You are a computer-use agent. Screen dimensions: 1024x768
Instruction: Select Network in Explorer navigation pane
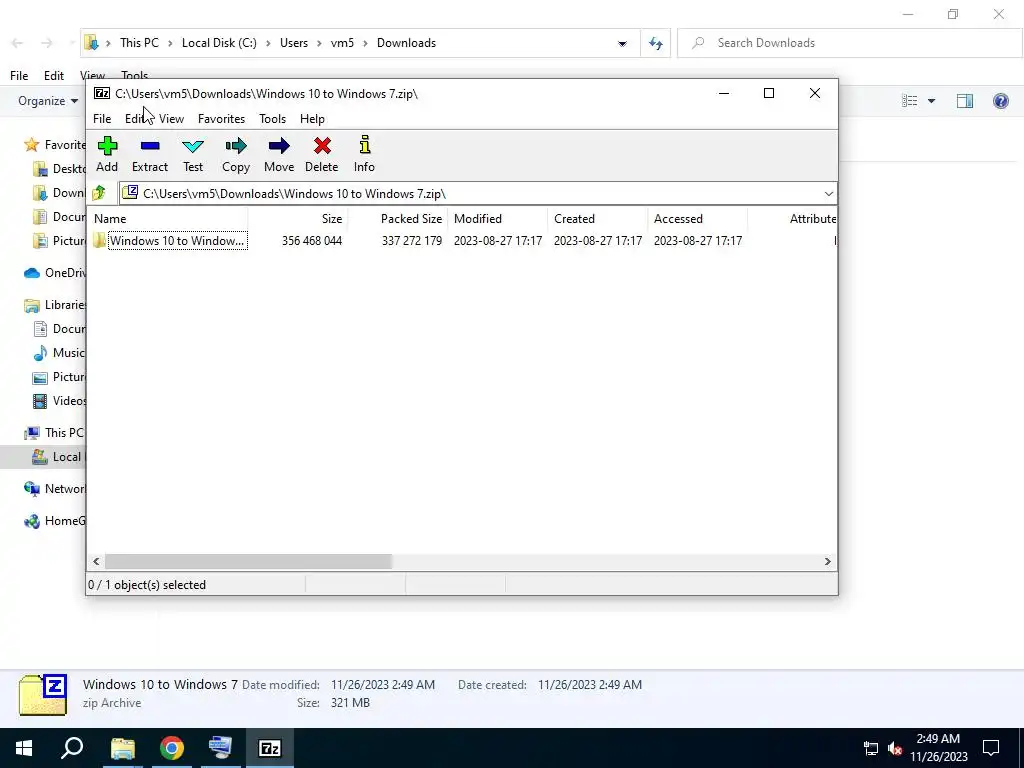[x=55, y=489]
